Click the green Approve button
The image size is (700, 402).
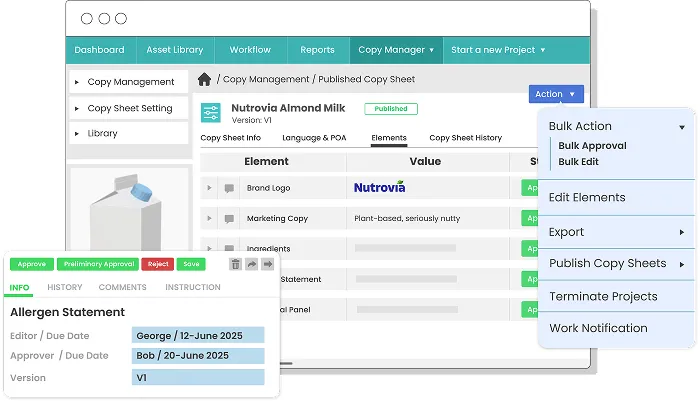[32, 264]
